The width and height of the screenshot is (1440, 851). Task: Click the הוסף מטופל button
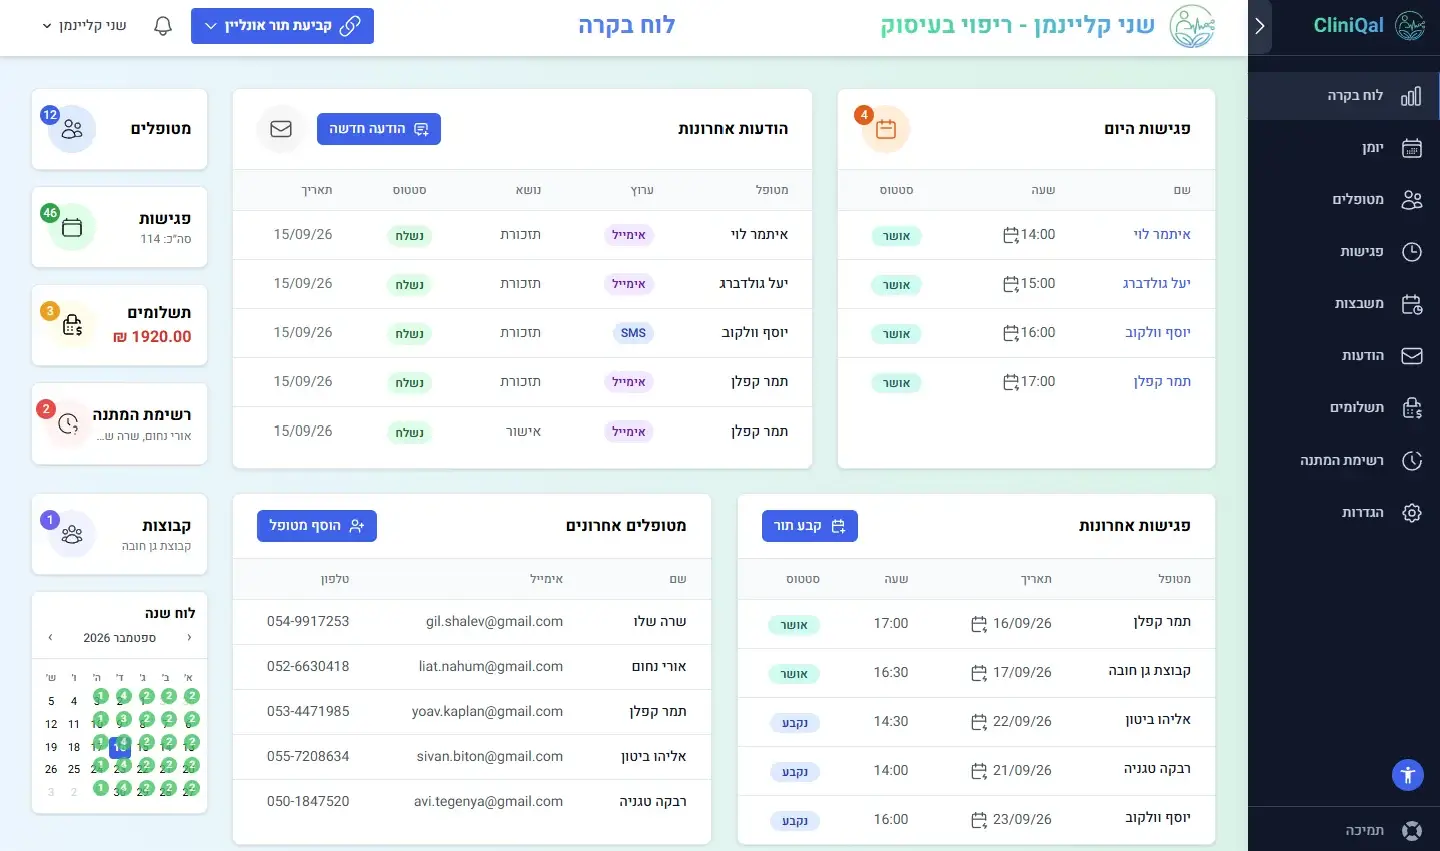tap(317, 526)
